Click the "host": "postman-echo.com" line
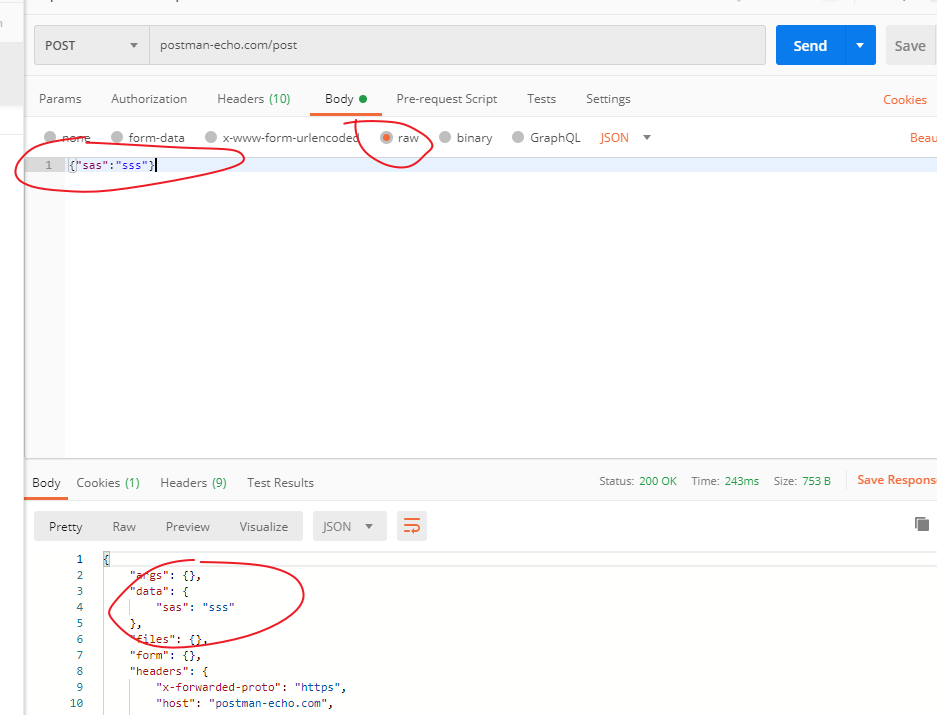This screenshot has width=937, height=715. (x=244, y=703)
